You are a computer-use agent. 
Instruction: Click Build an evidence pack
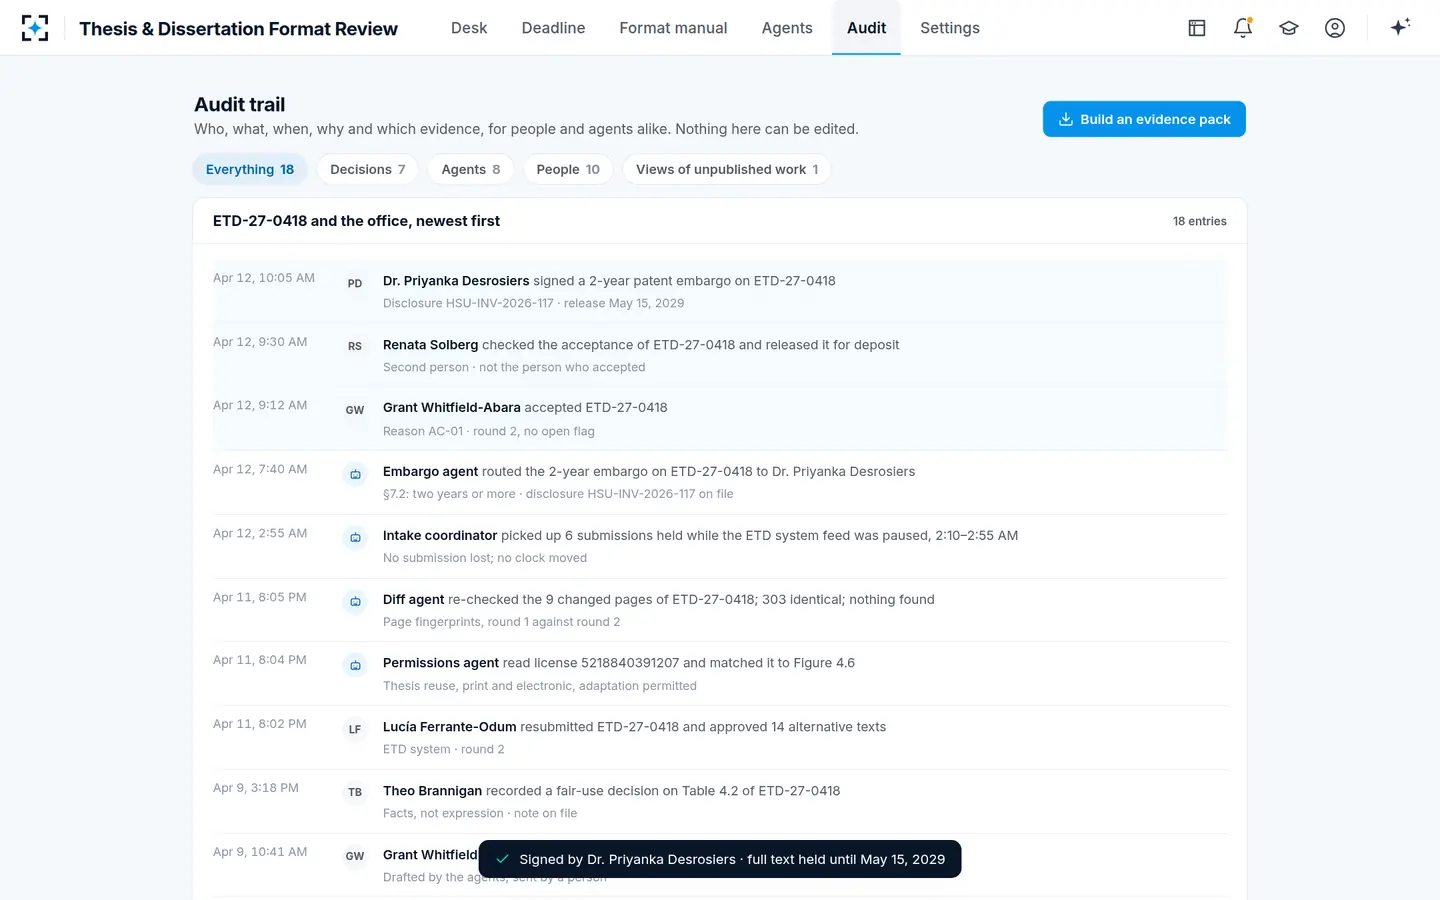[1144, 119]
